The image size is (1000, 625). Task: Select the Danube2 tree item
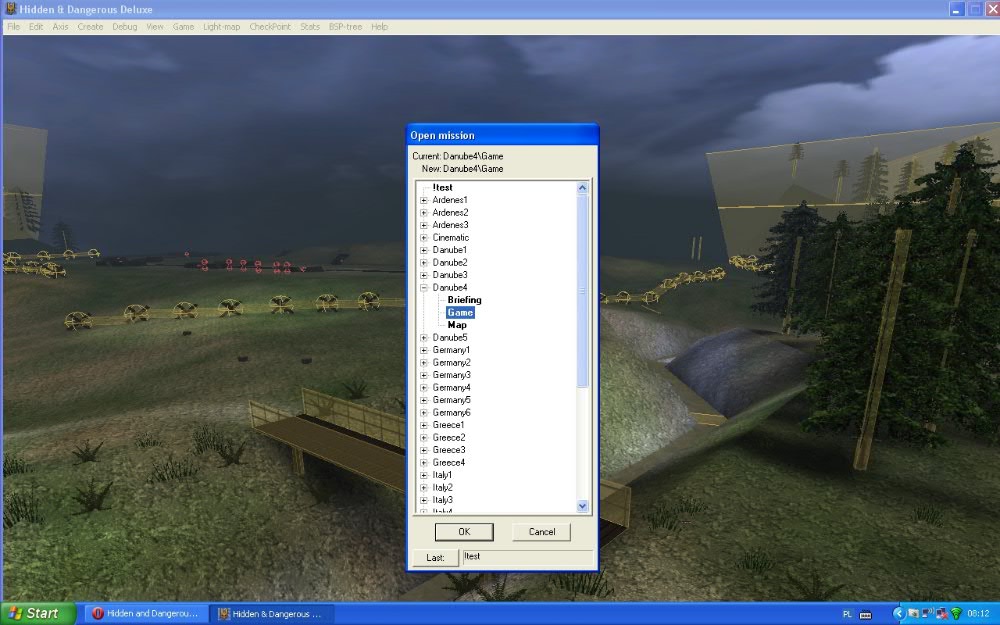[450, 263]
